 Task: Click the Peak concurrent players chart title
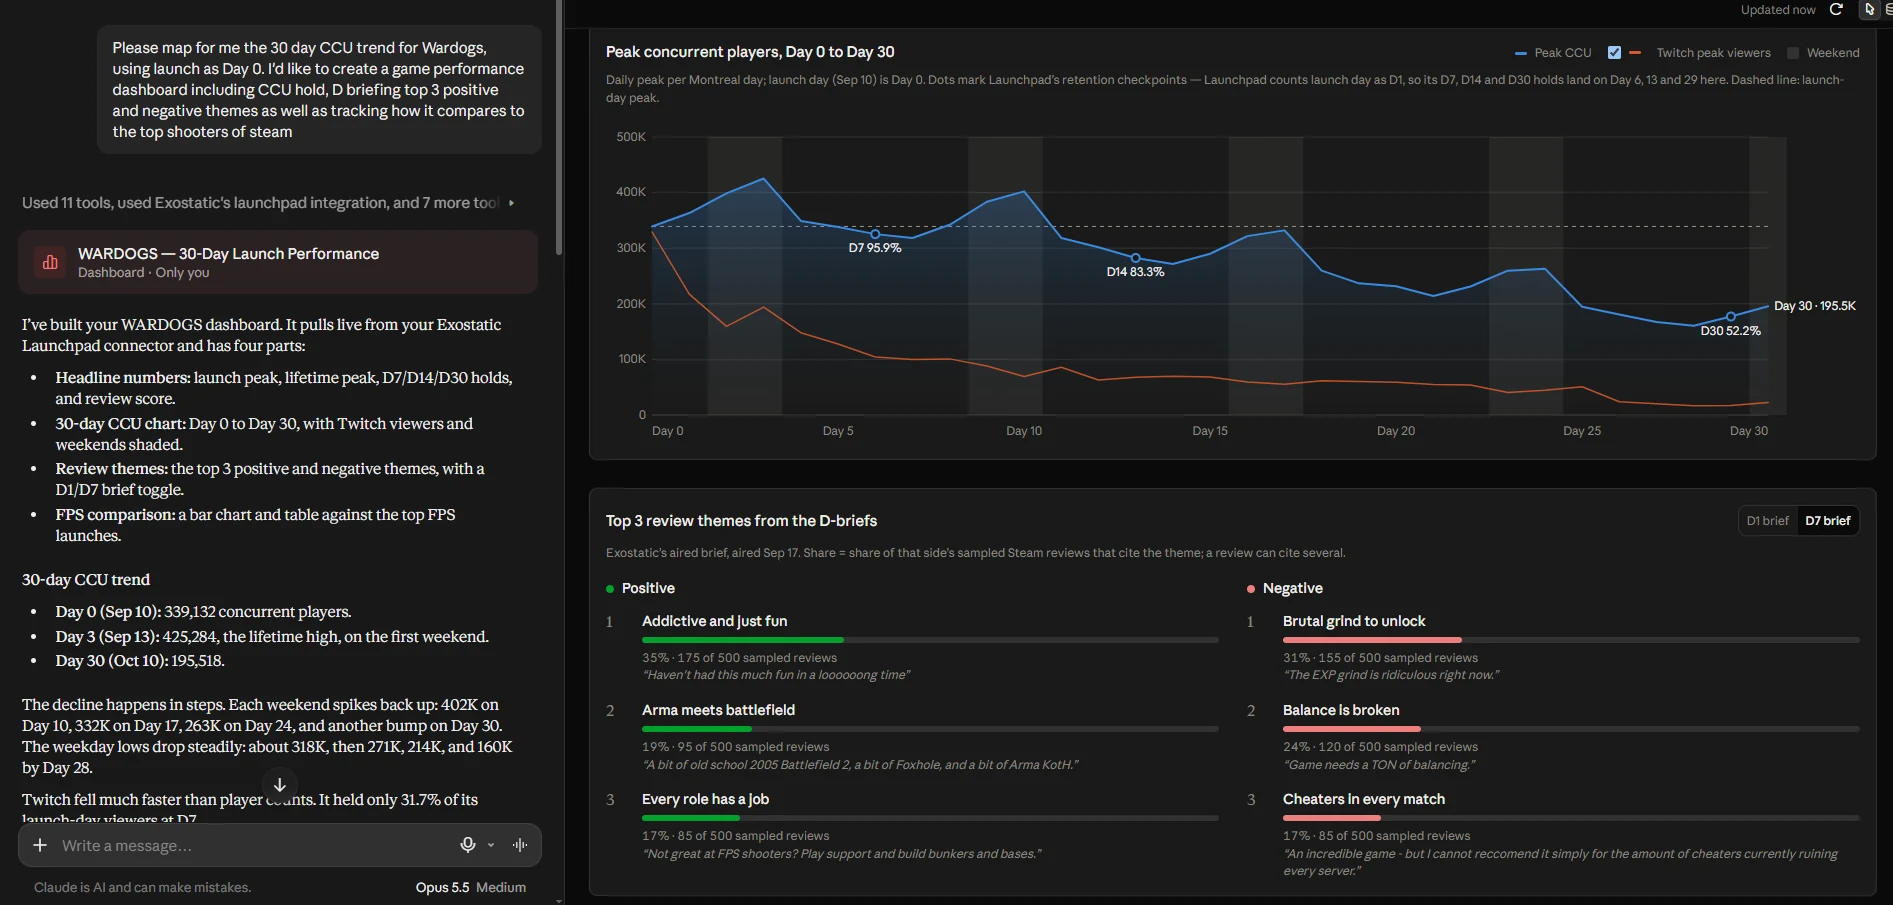(750, 52)
